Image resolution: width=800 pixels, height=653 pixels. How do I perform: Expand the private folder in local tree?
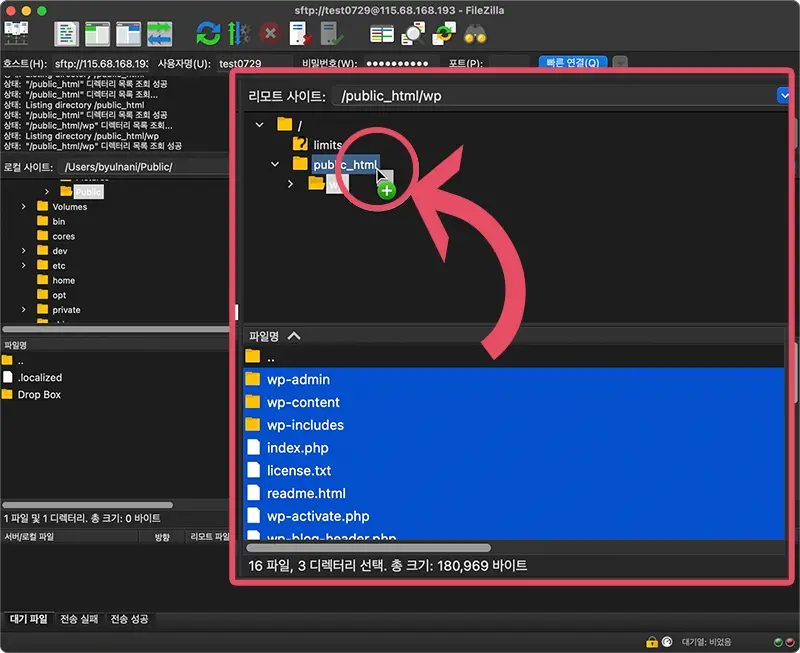point(23,310)
